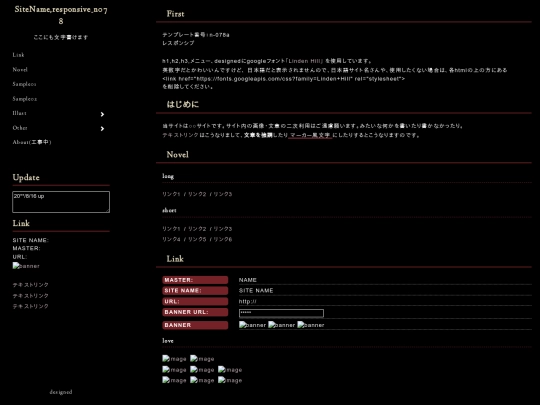Click リンク3 under long section
Viewport: 540px width, 405px height.
coord(223,194)
